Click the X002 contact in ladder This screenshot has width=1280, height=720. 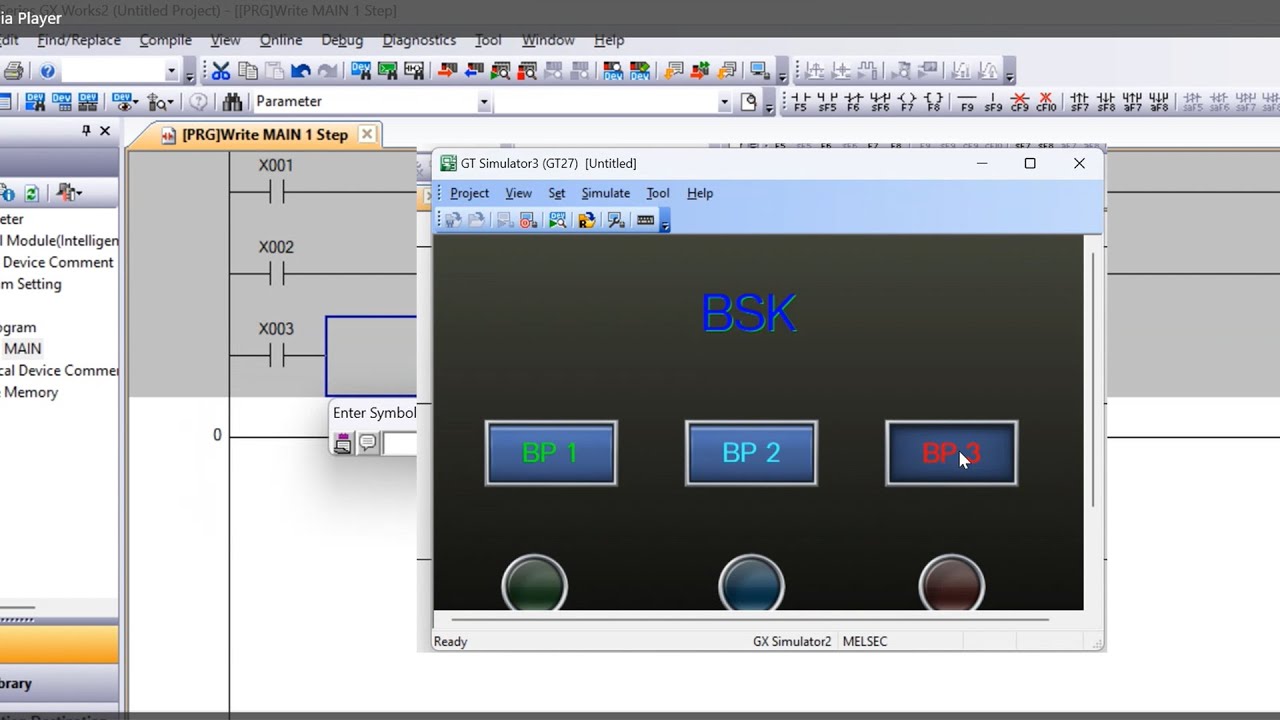(x=276, y=273)
